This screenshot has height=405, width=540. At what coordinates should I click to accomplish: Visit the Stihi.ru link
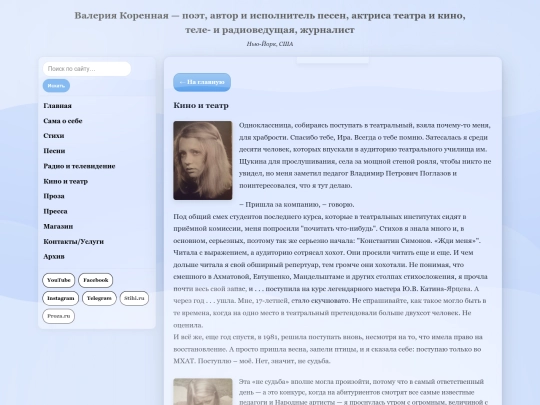click(x=134, y=298)
